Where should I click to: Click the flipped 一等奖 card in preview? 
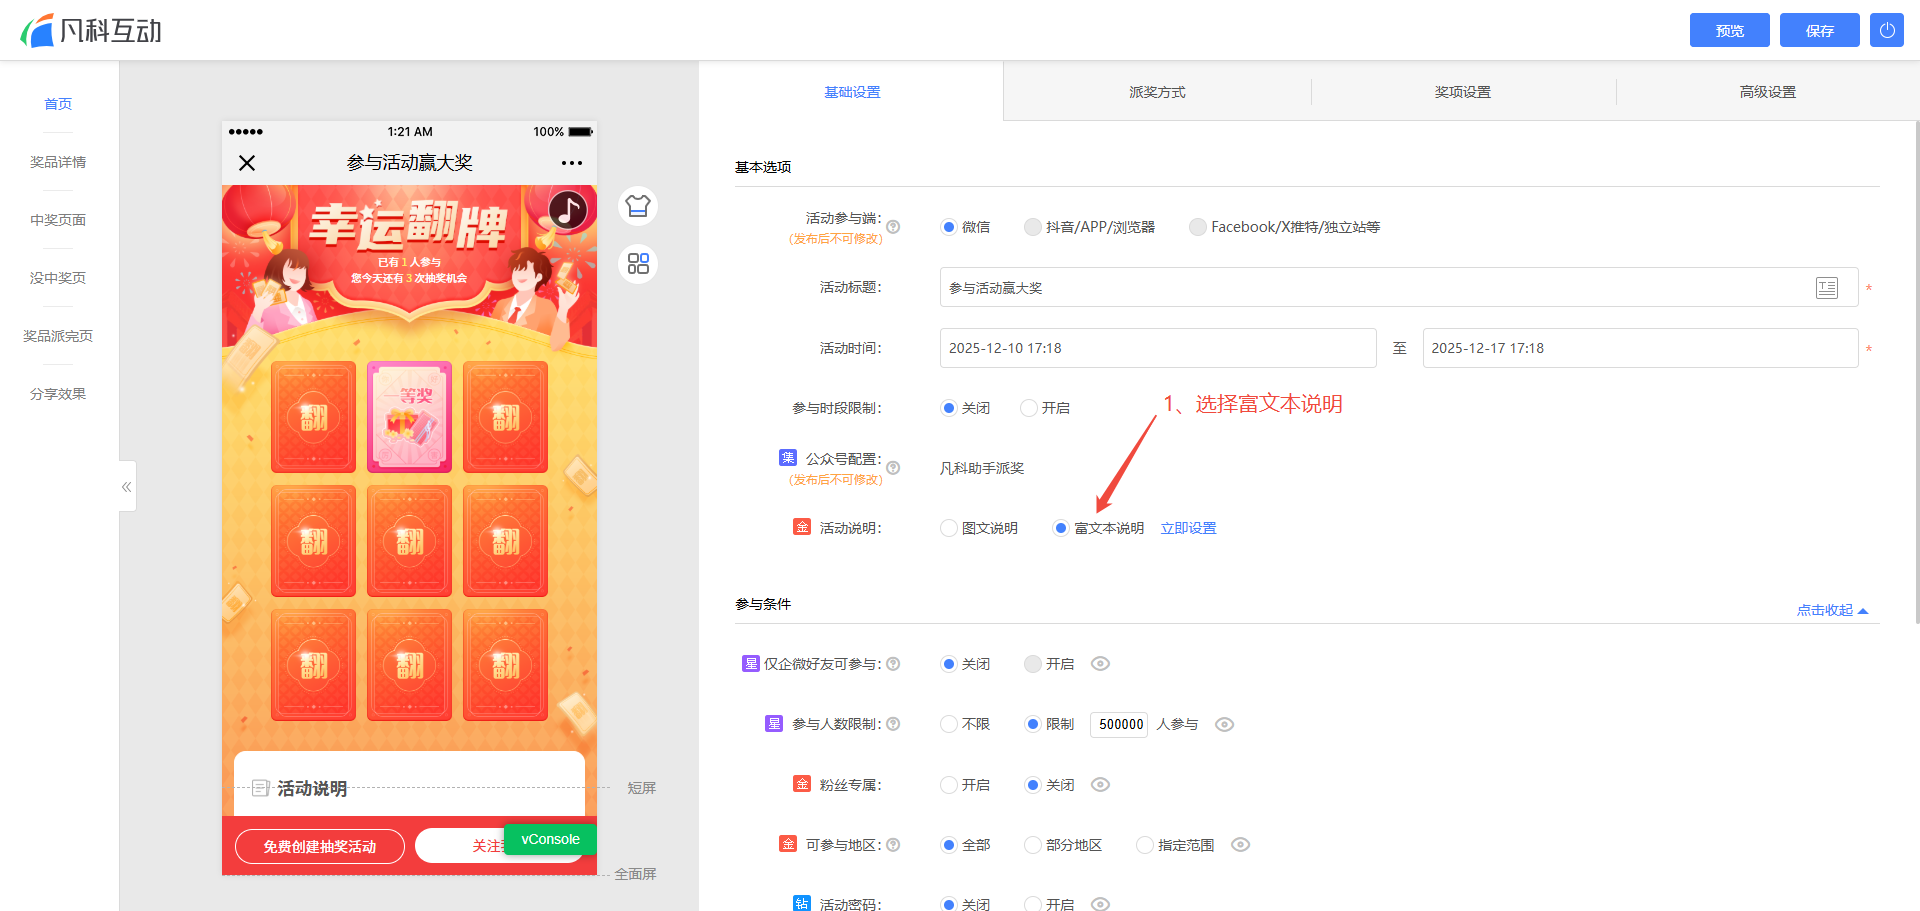(409, 416)
